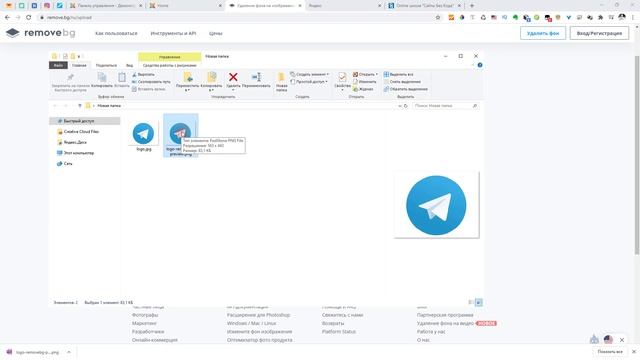Open "Как пользоваться" menu link

point(116,33)
